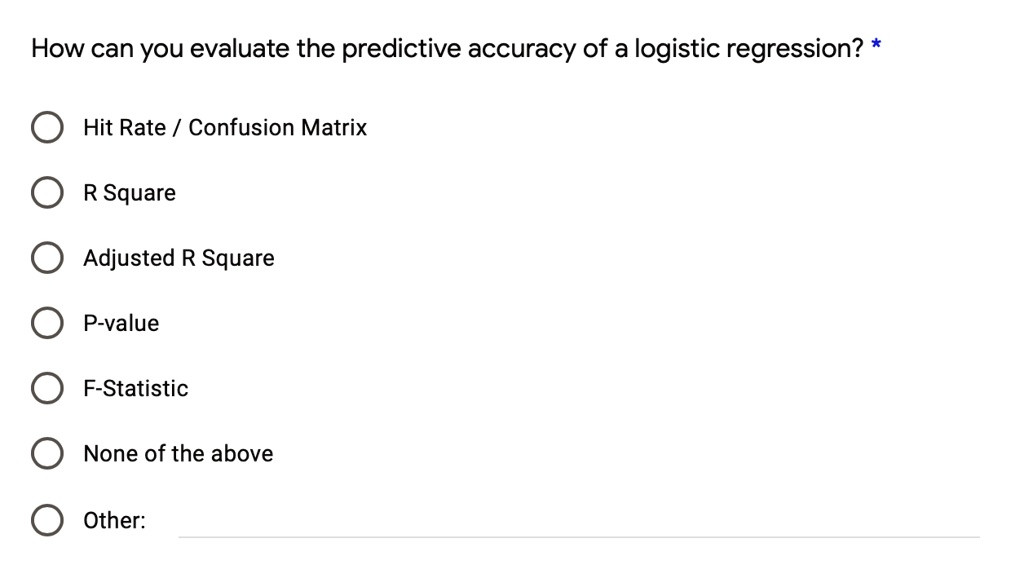
Task: Click the Other label text
Action: 115,519
